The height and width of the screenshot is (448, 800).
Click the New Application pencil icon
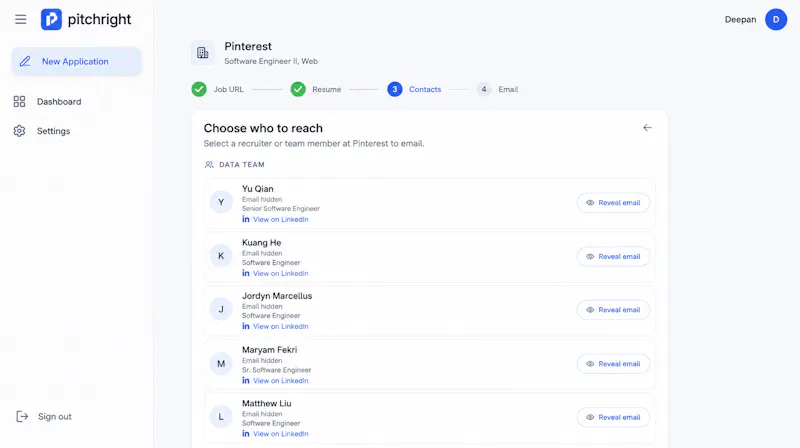coord(25,62)
